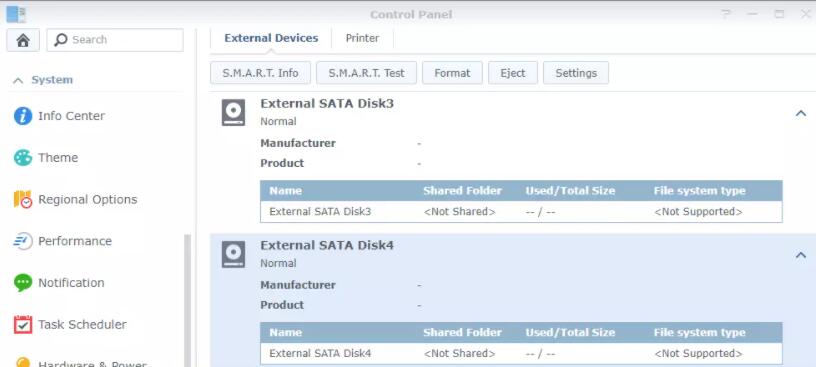Open Task Scheduler calendar icon
This screenshot has height=367, width=816.
point(23,324)
